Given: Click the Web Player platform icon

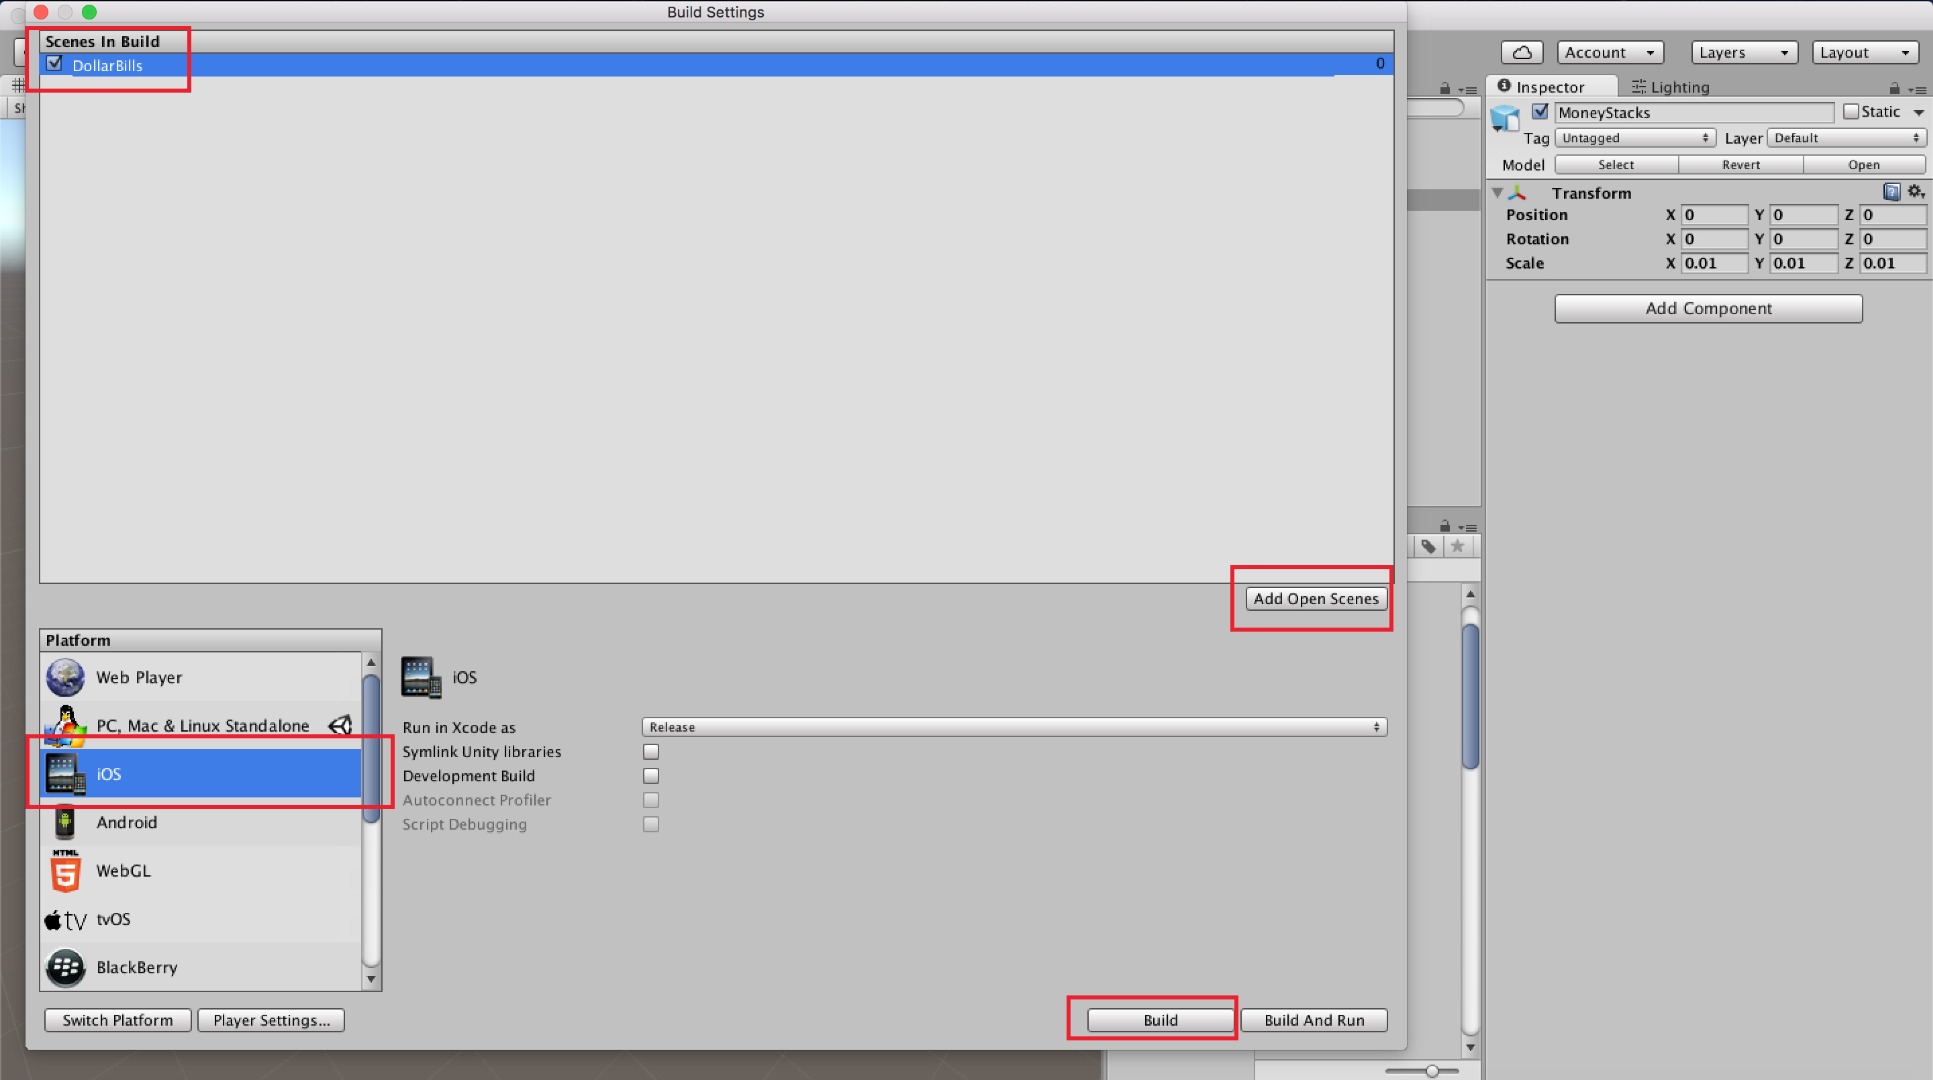Looking at the screenshot, I should click(64, 676).
